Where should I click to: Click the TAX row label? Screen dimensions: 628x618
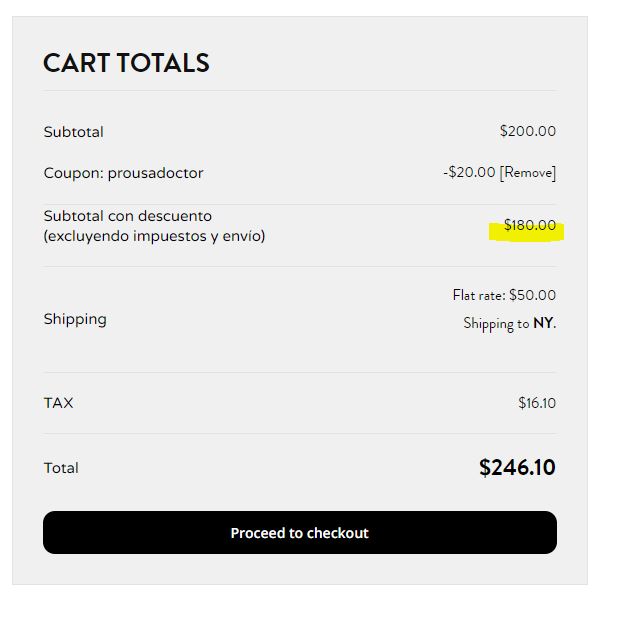point(58,403)
